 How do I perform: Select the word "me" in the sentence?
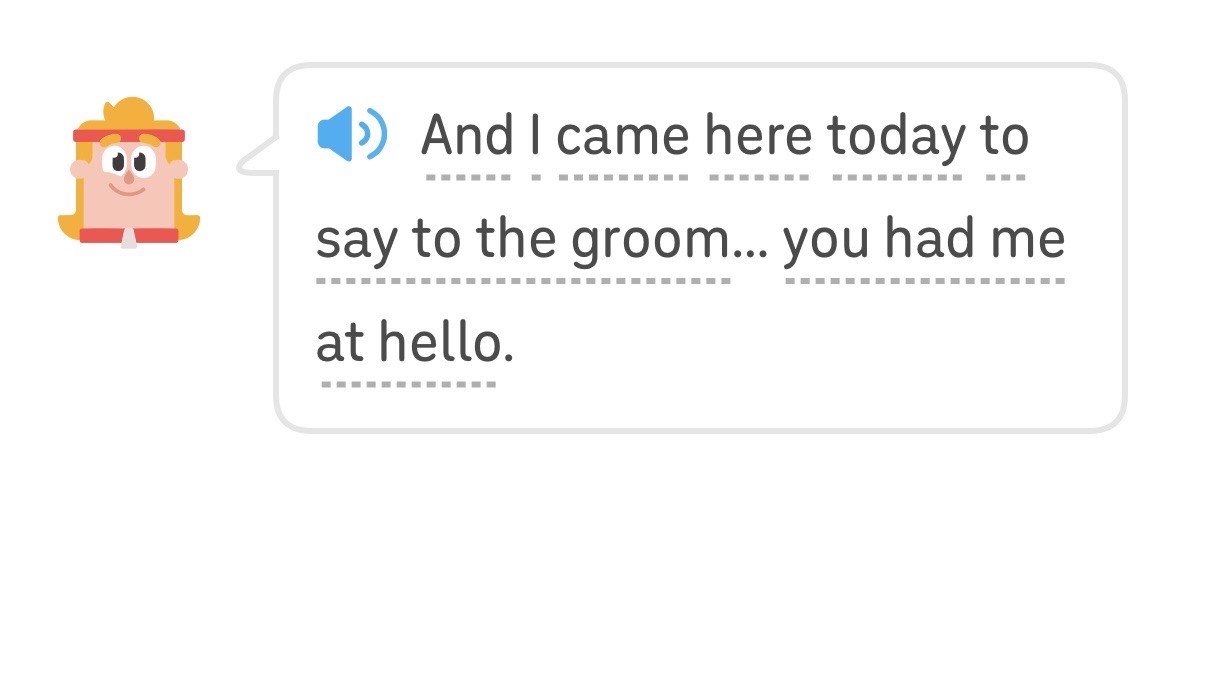tap(1028, 240)
